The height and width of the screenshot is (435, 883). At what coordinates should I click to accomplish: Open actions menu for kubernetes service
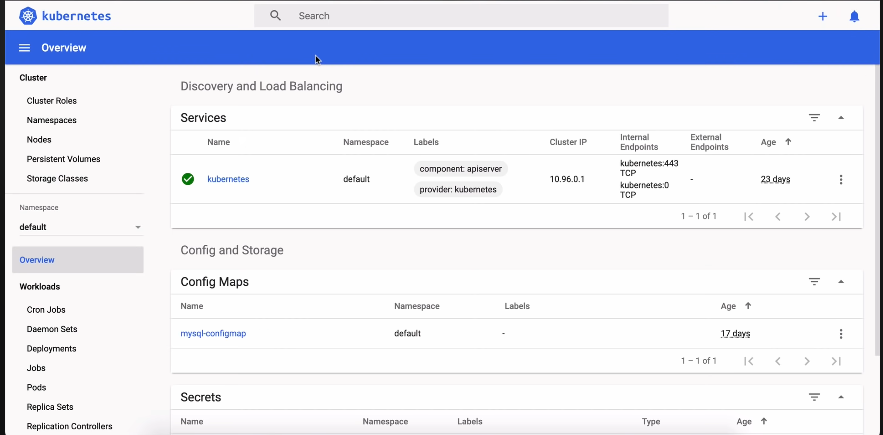tap(841, 180)
